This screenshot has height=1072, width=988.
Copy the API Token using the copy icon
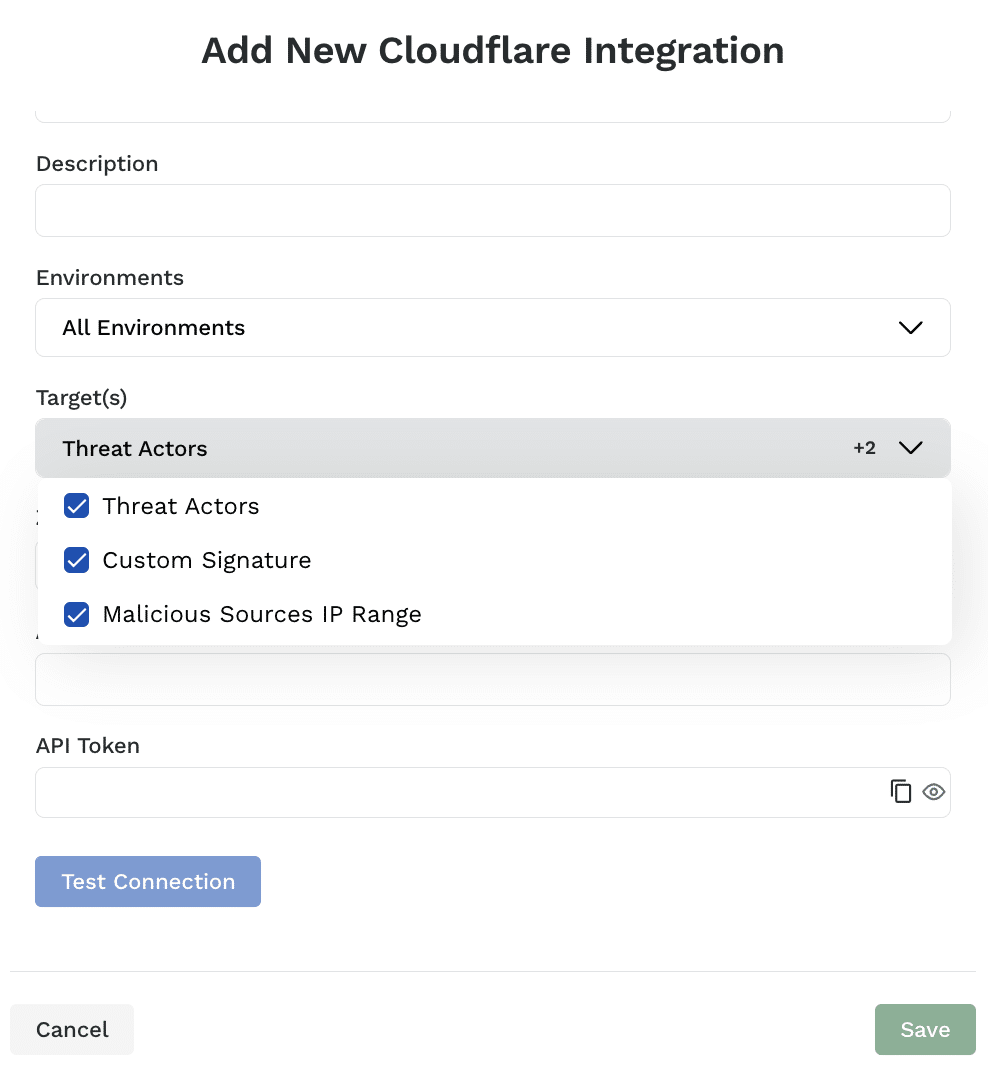[901, 792]
